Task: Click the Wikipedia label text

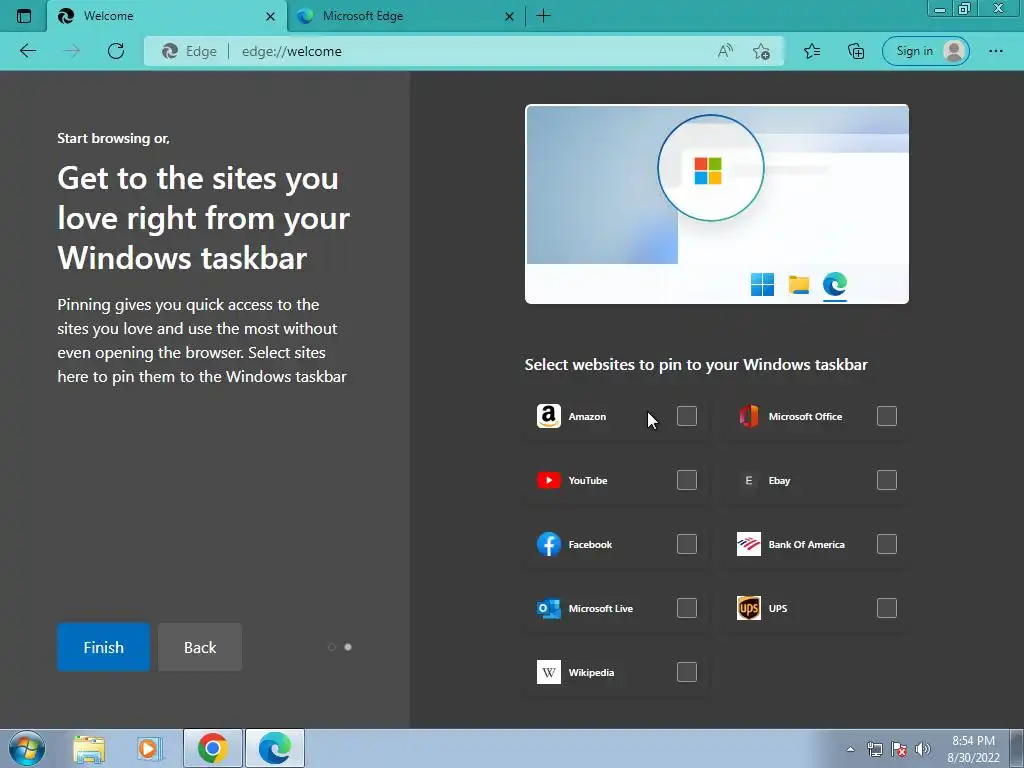Action: (x=591, y=673)
